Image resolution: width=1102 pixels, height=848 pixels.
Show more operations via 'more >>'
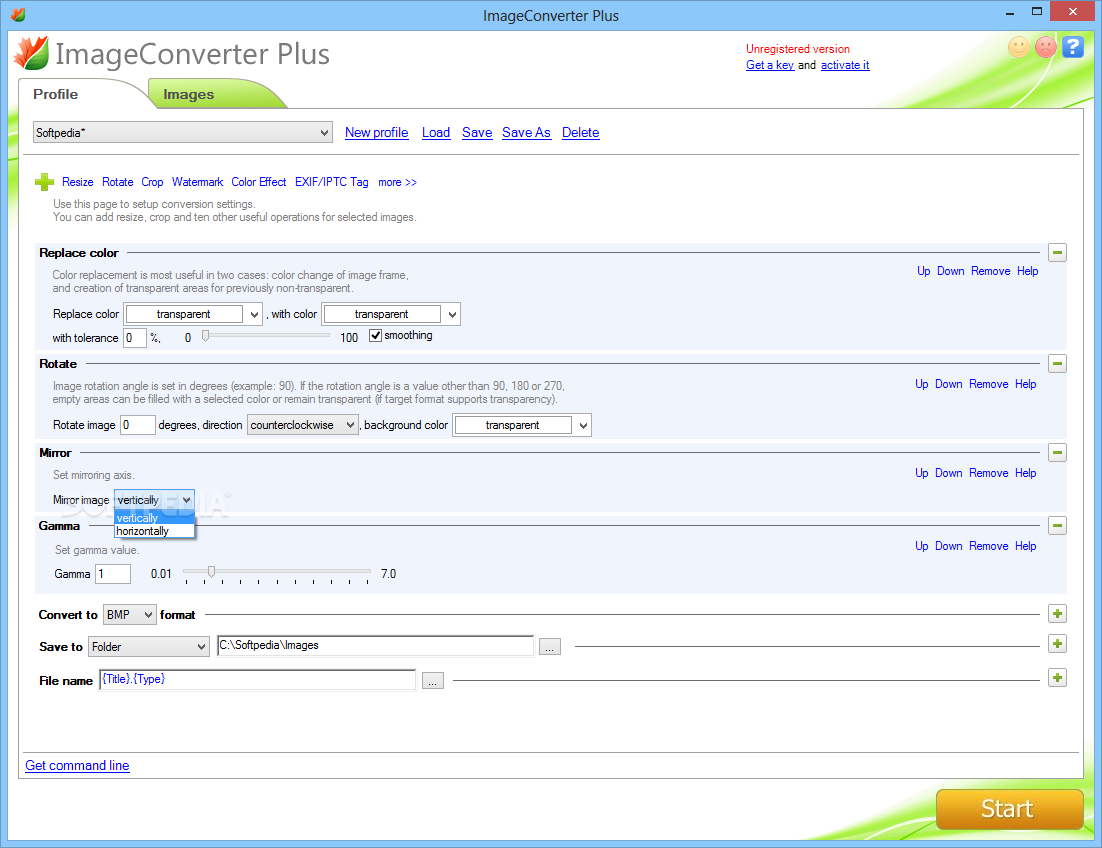397,182
